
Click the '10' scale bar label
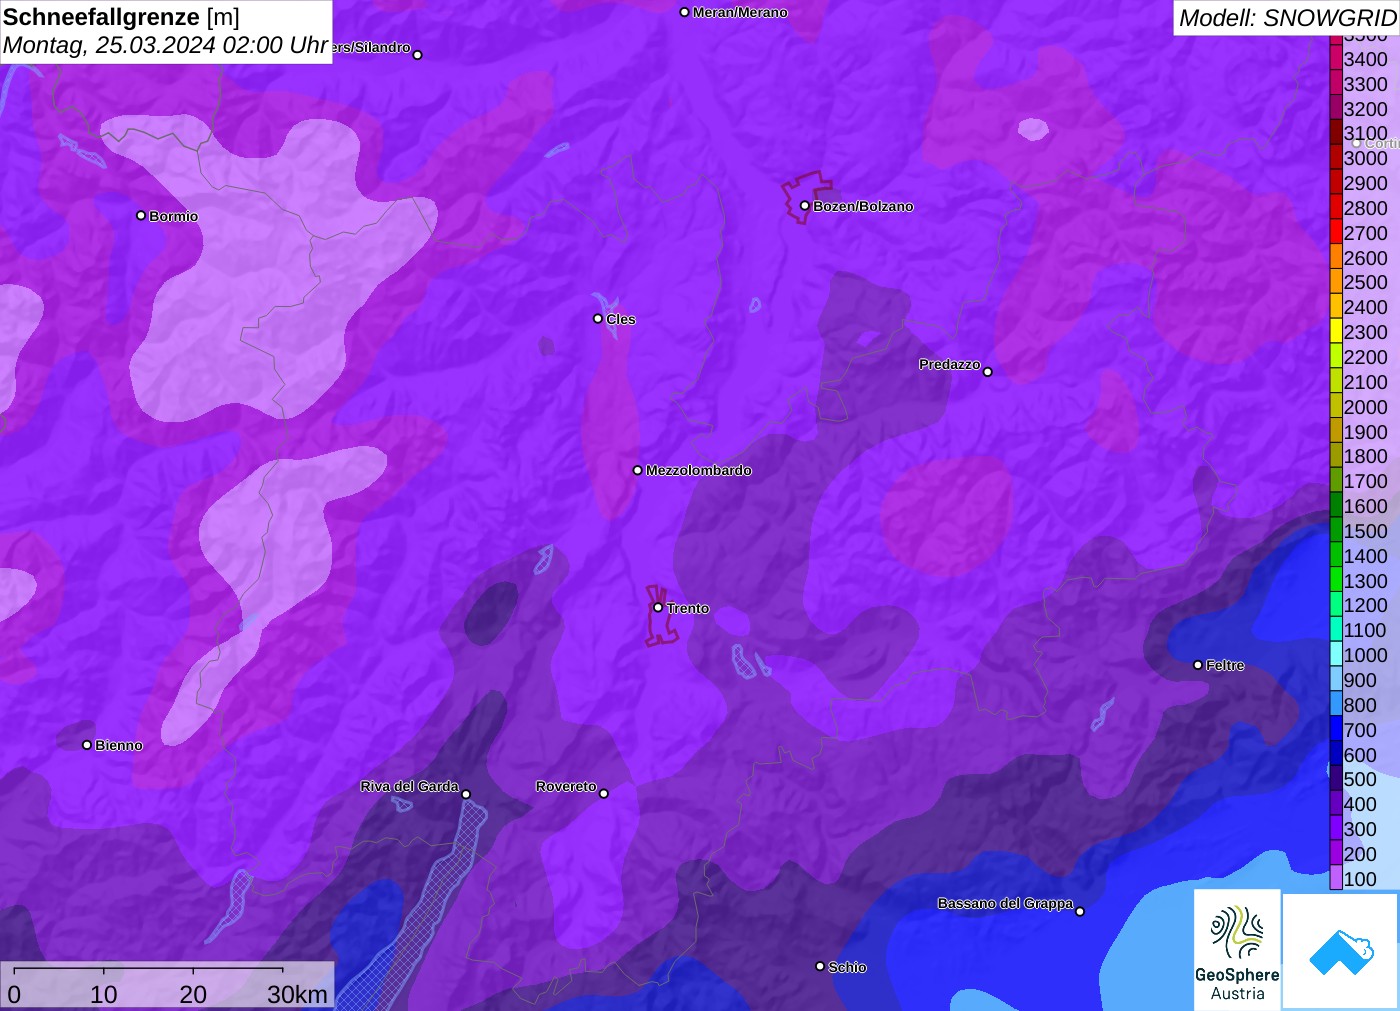pos(104,994)
